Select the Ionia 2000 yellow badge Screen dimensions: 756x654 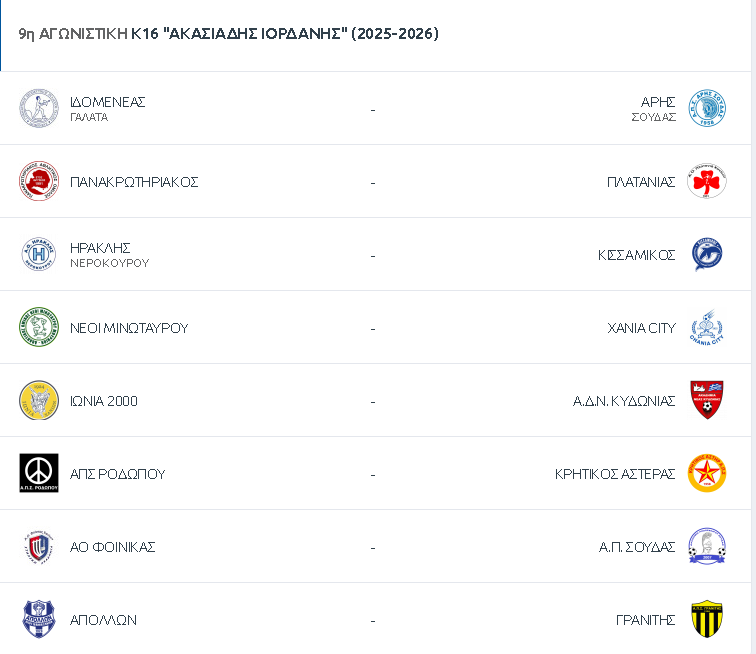39,401
